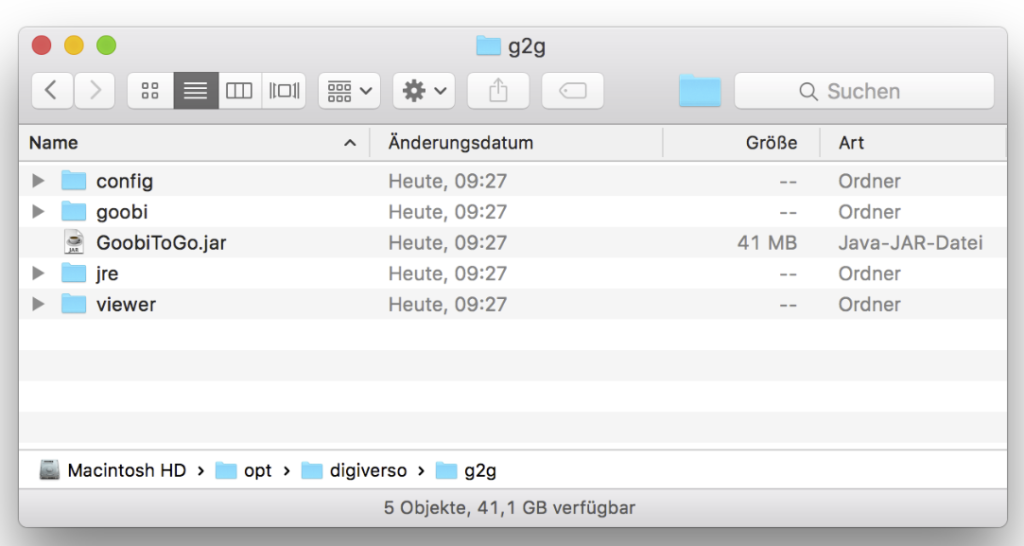
Task: Click the Suchen search field
Action: [x=864, y=91]
